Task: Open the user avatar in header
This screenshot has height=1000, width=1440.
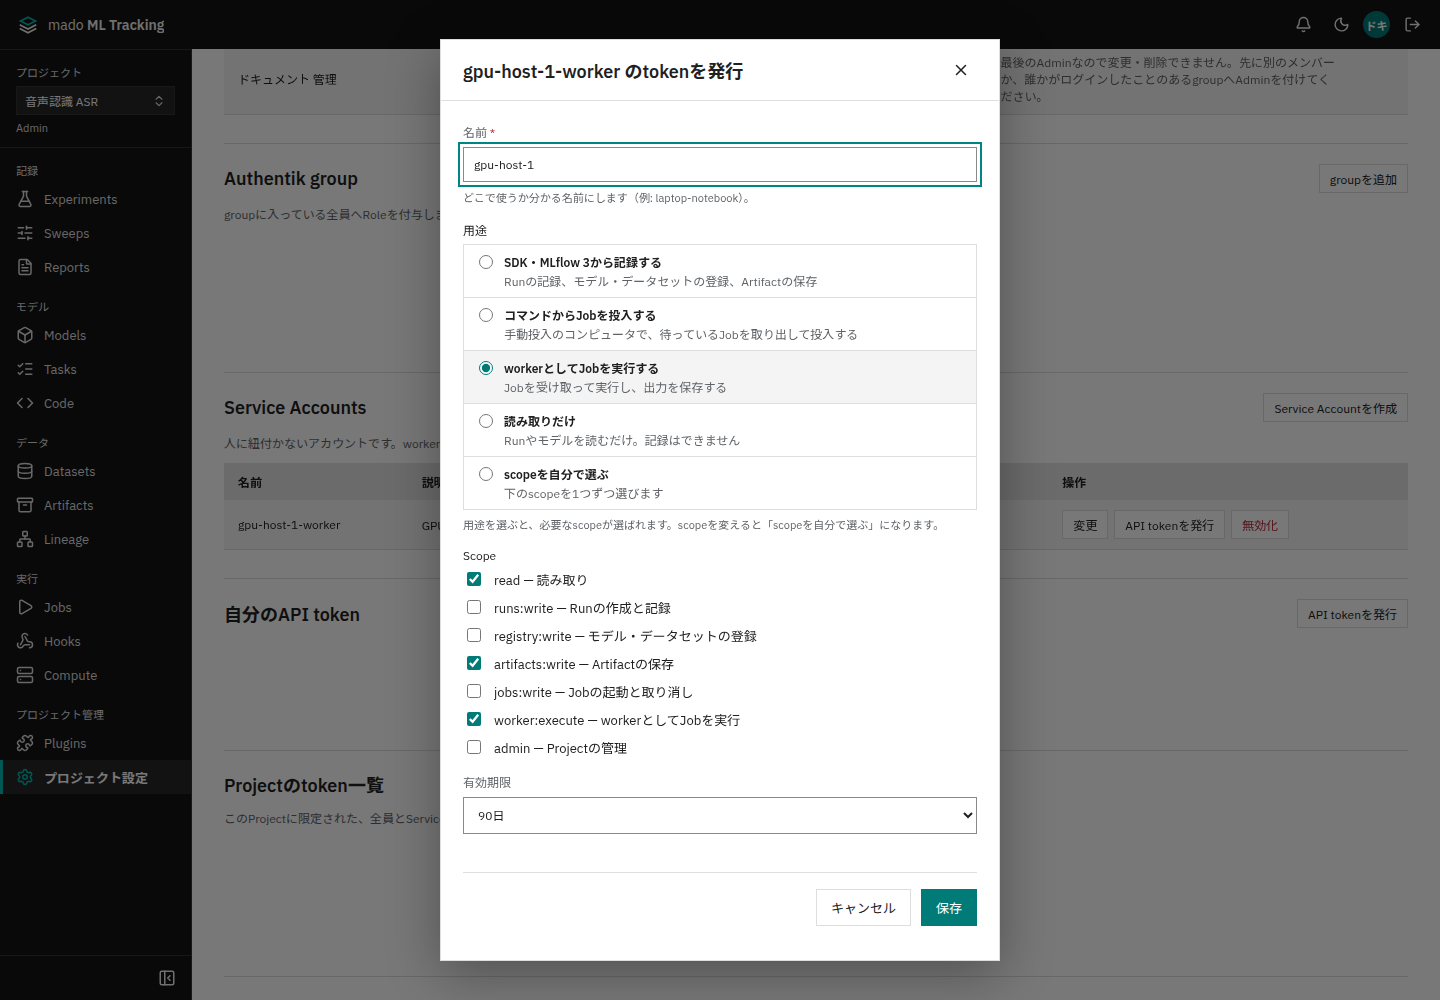Action: 1377,25
